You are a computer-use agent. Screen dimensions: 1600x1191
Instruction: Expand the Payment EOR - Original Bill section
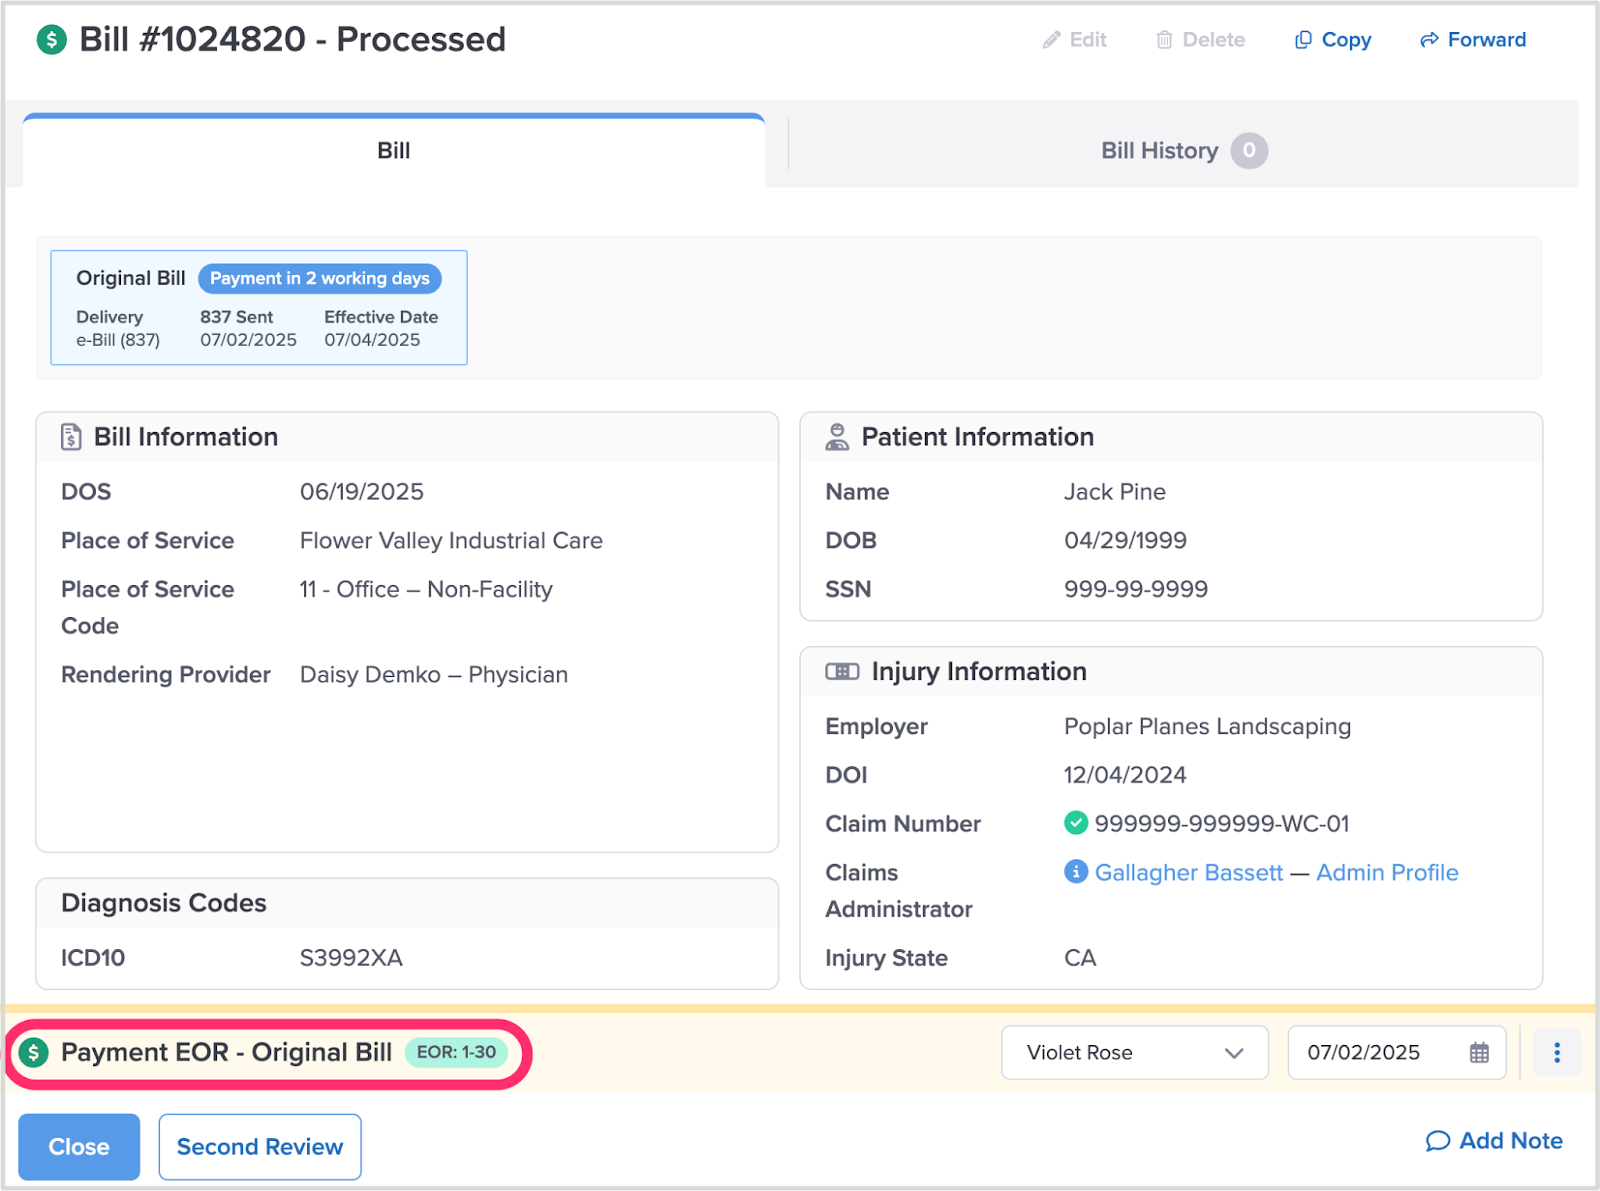tap(226, 1052)
